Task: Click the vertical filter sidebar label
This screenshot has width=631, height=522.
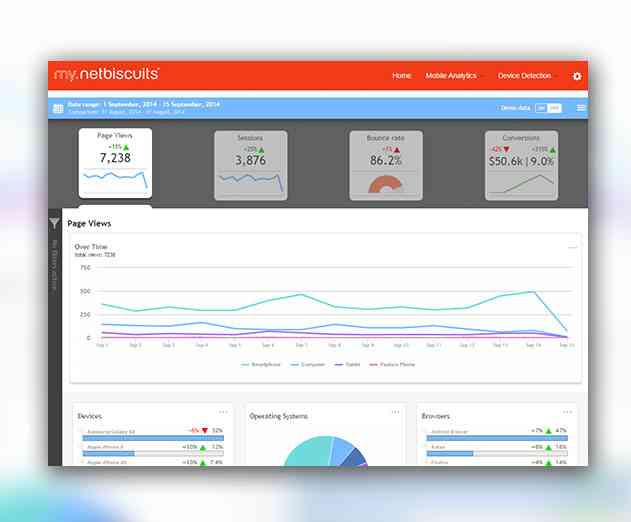Action: 54,266
